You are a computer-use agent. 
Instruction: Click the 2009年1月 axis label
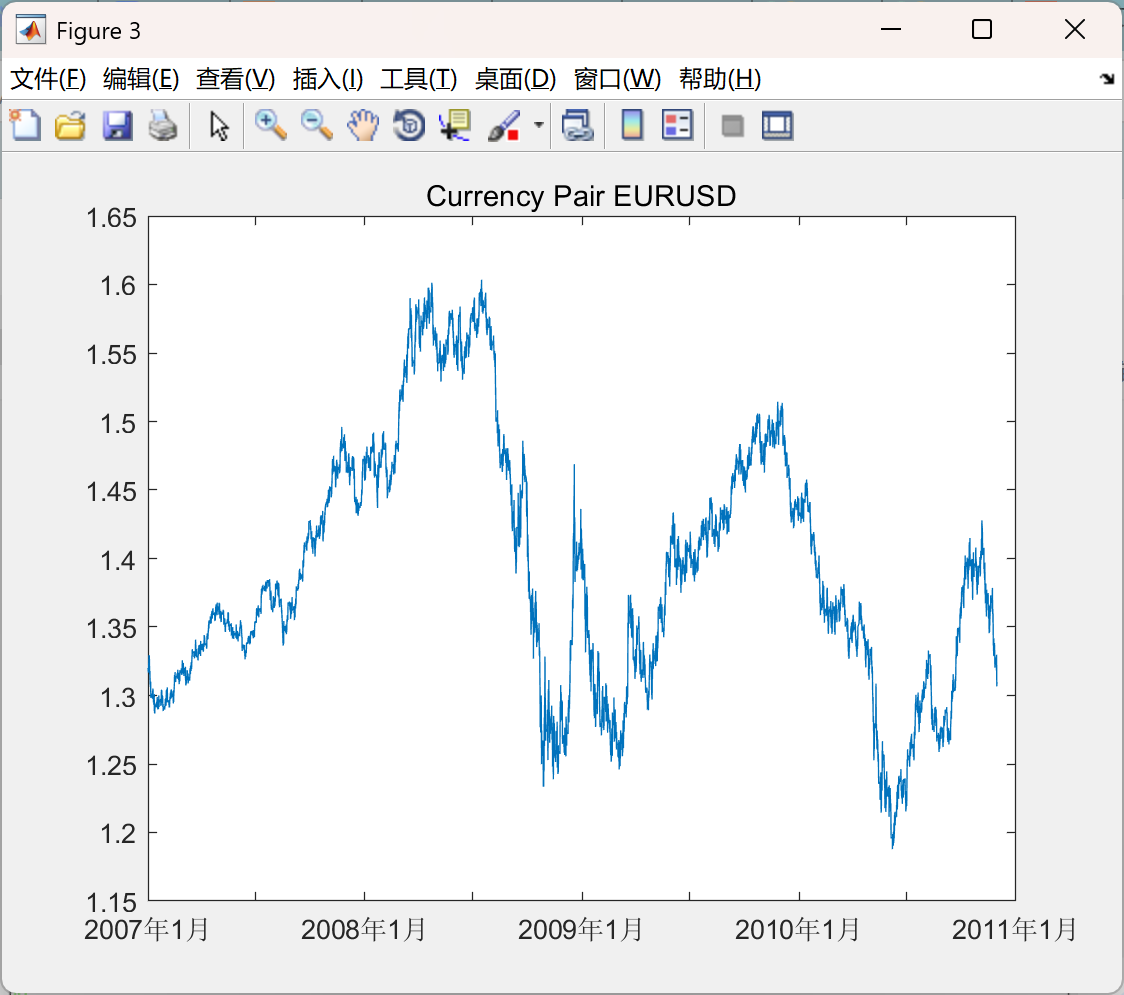(x=581, y=930)
